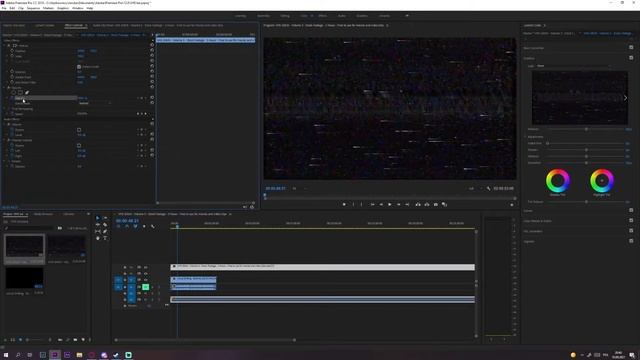Click Mark Out in Program monitor

[x=362, y=204]
